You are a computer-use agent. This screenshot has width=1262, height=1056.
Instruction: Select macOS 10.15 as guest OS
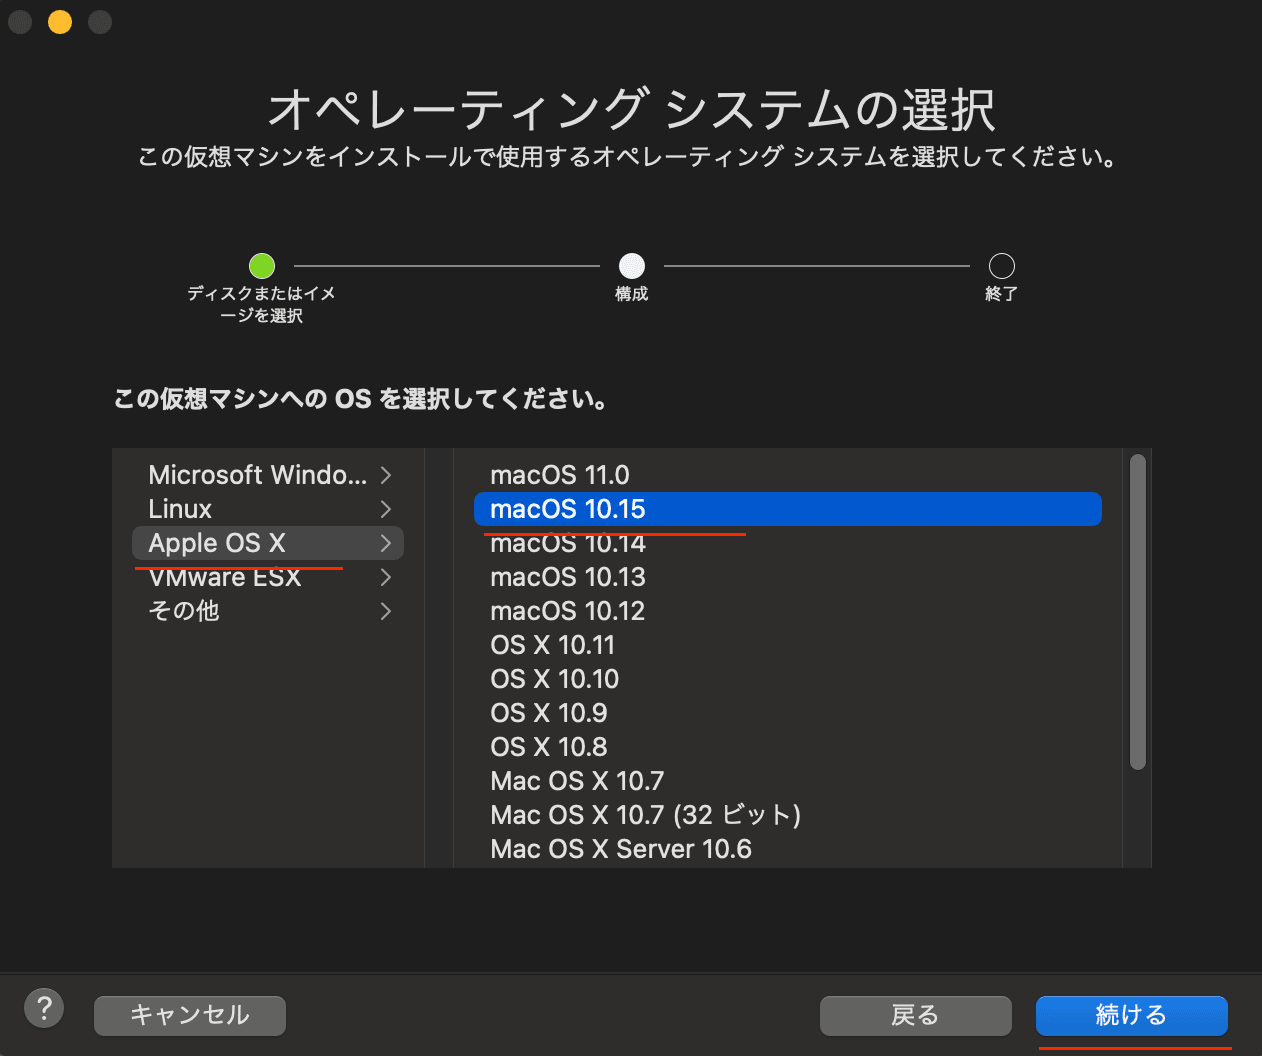click(567, 508)
